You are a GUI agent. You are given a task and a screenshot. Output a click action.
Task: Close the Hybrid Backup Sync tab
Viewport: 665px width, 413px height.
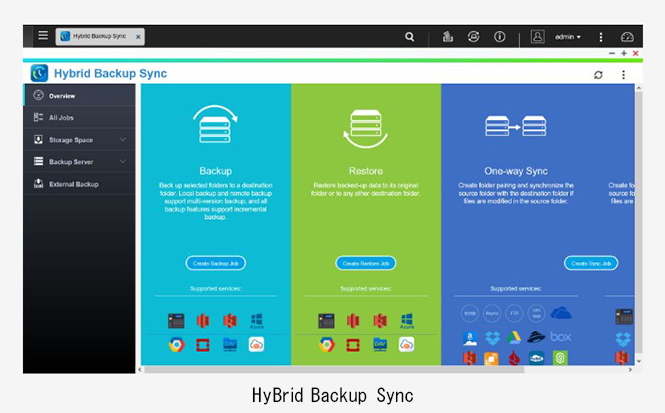(138, 37)
